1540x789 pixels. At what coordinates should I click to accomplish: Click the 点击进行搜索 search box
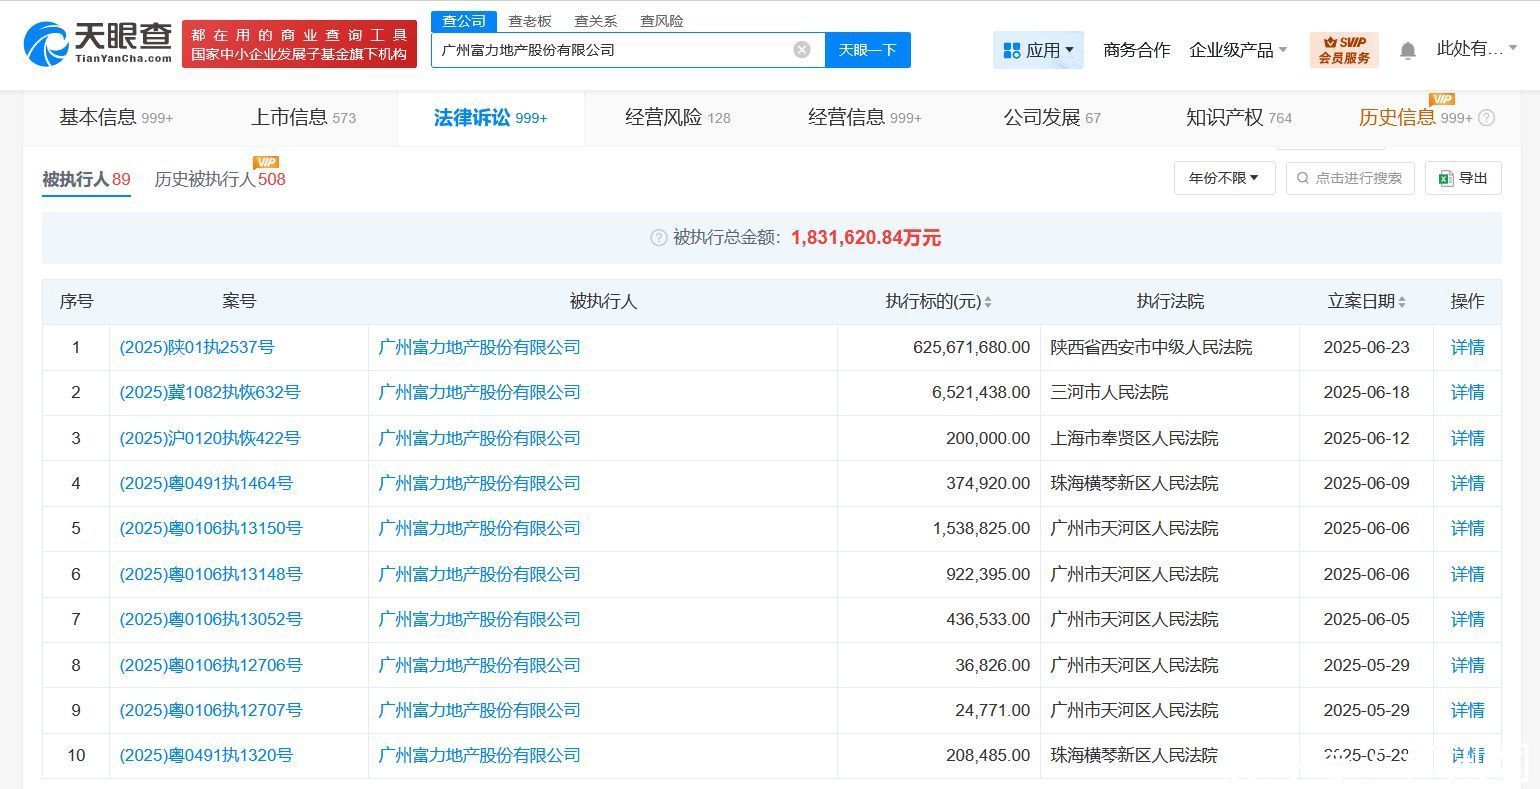pos(1350,178)
